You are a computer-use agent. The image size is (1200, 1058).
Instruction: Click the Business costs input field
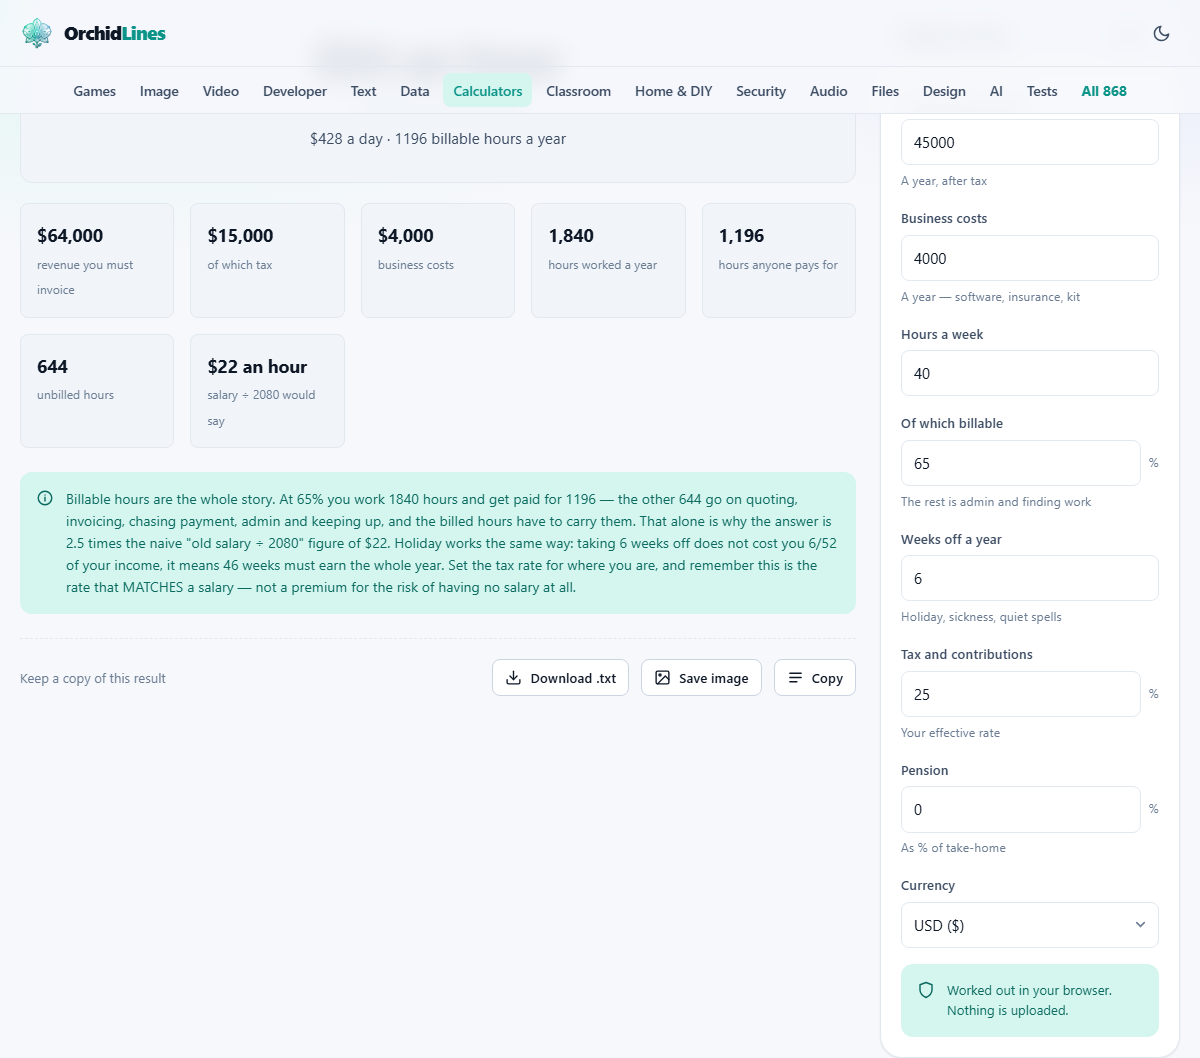(x=1029, y=258)
